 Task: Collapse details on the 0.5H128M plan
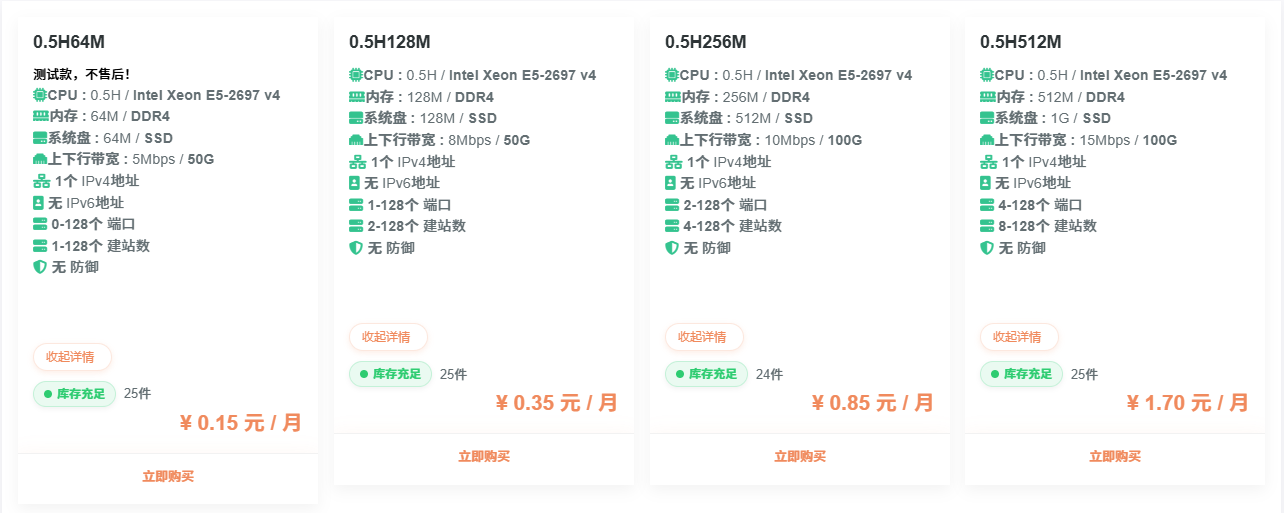click(387, 337)
